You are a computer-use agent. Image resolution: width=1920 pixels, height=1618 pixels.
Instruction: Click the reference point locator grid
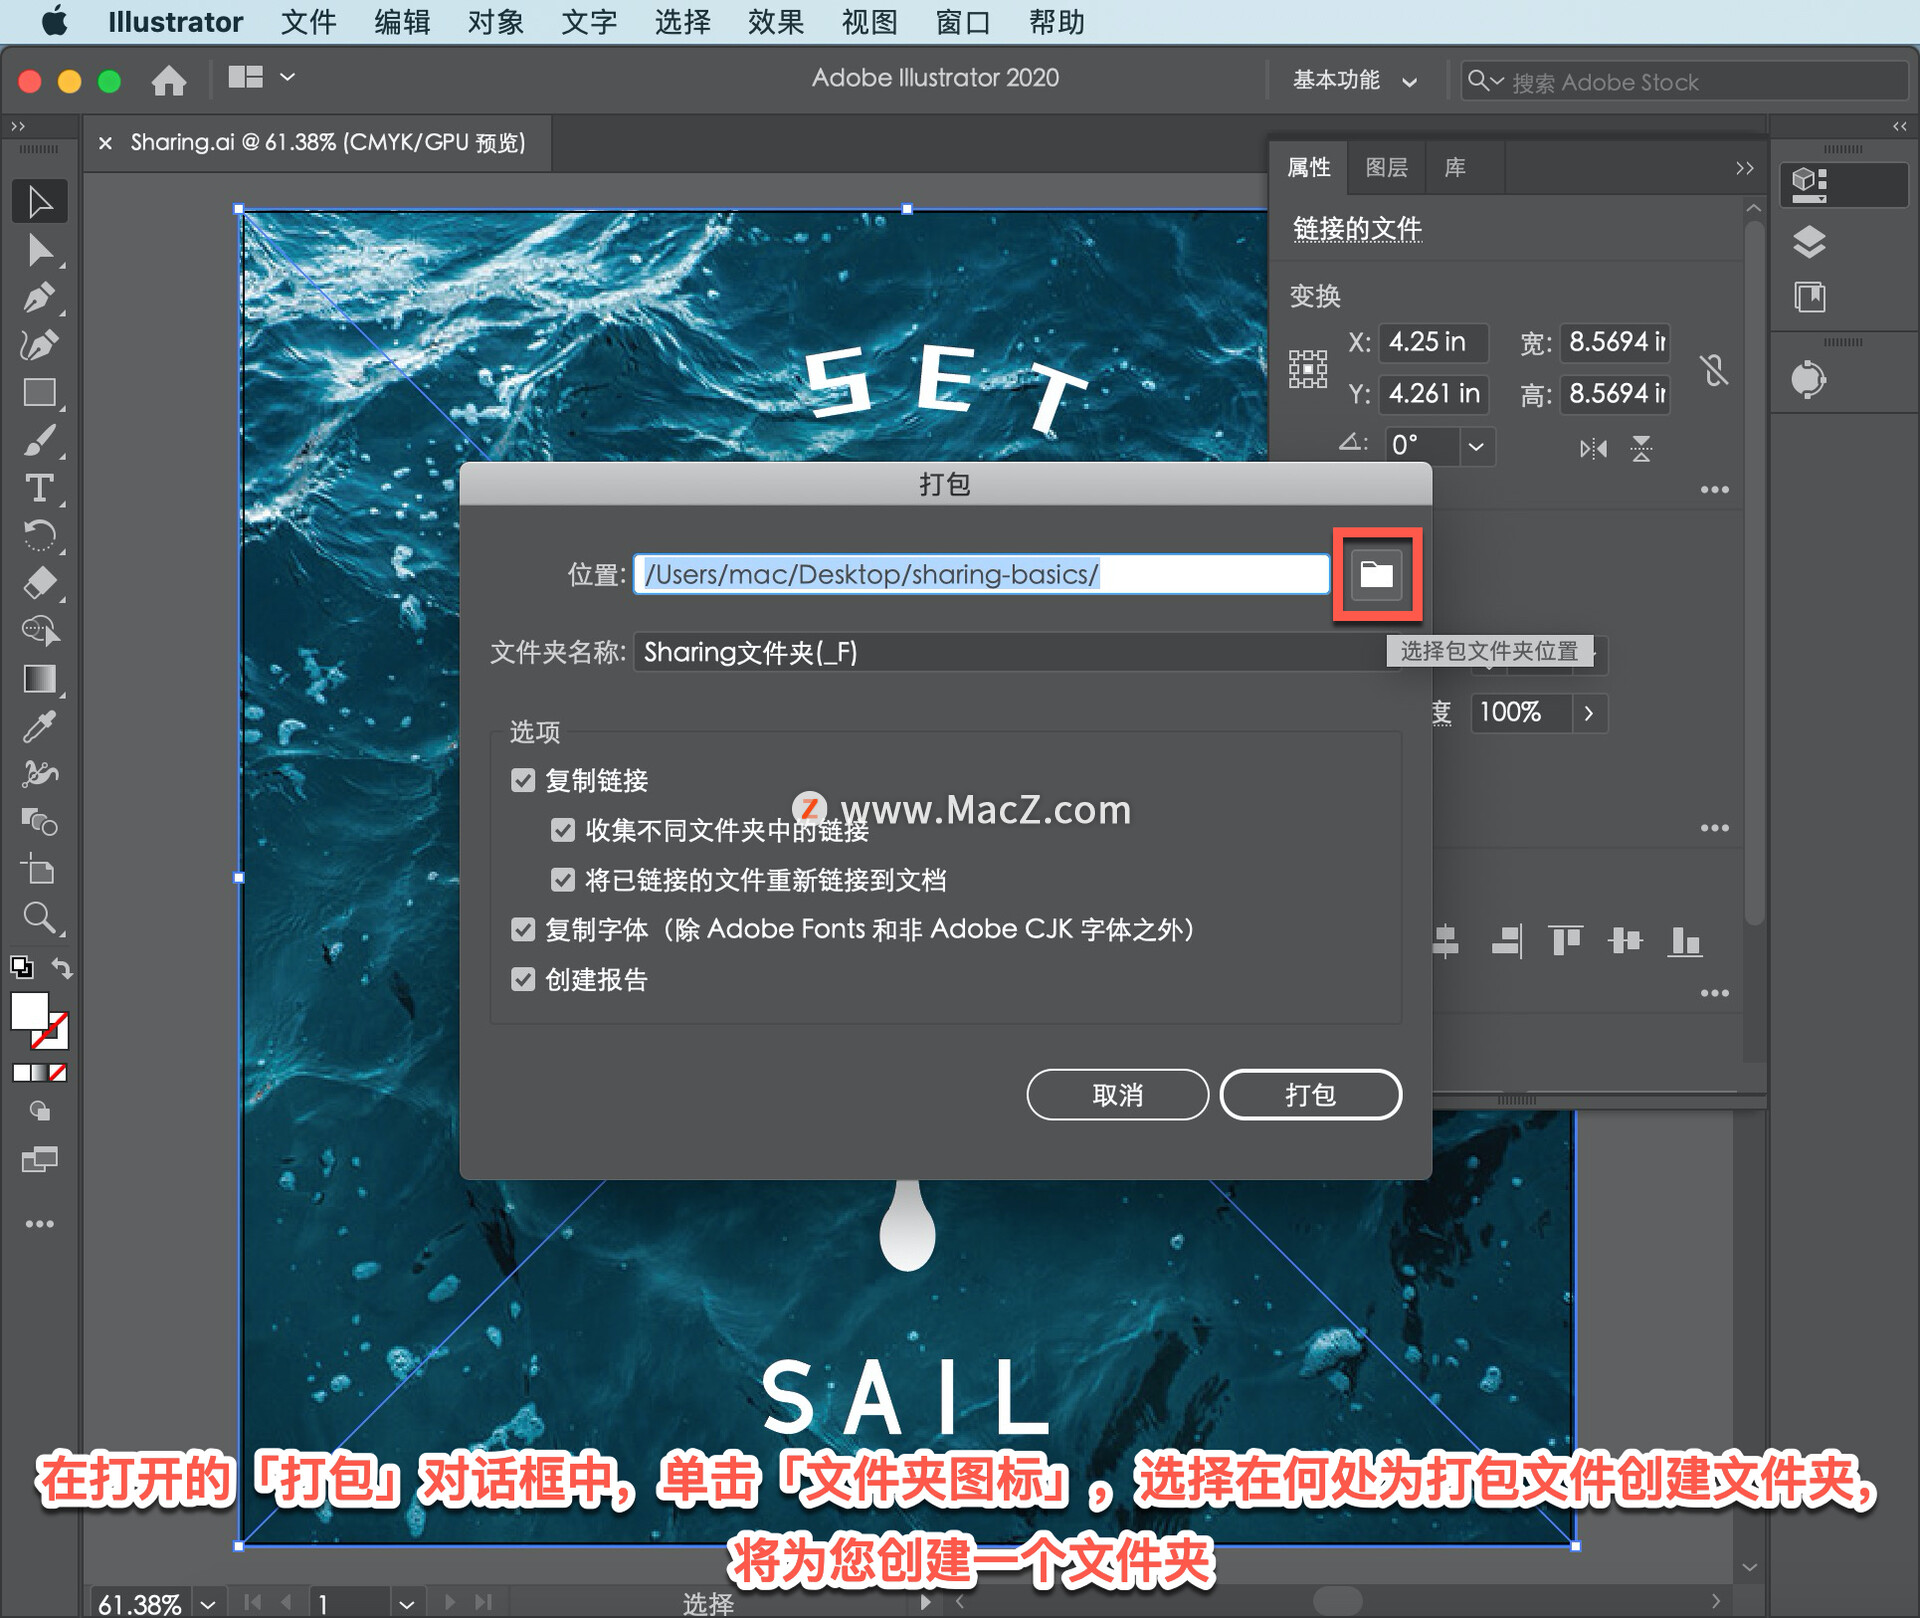pyautogui.click(x=1308, y=369)
